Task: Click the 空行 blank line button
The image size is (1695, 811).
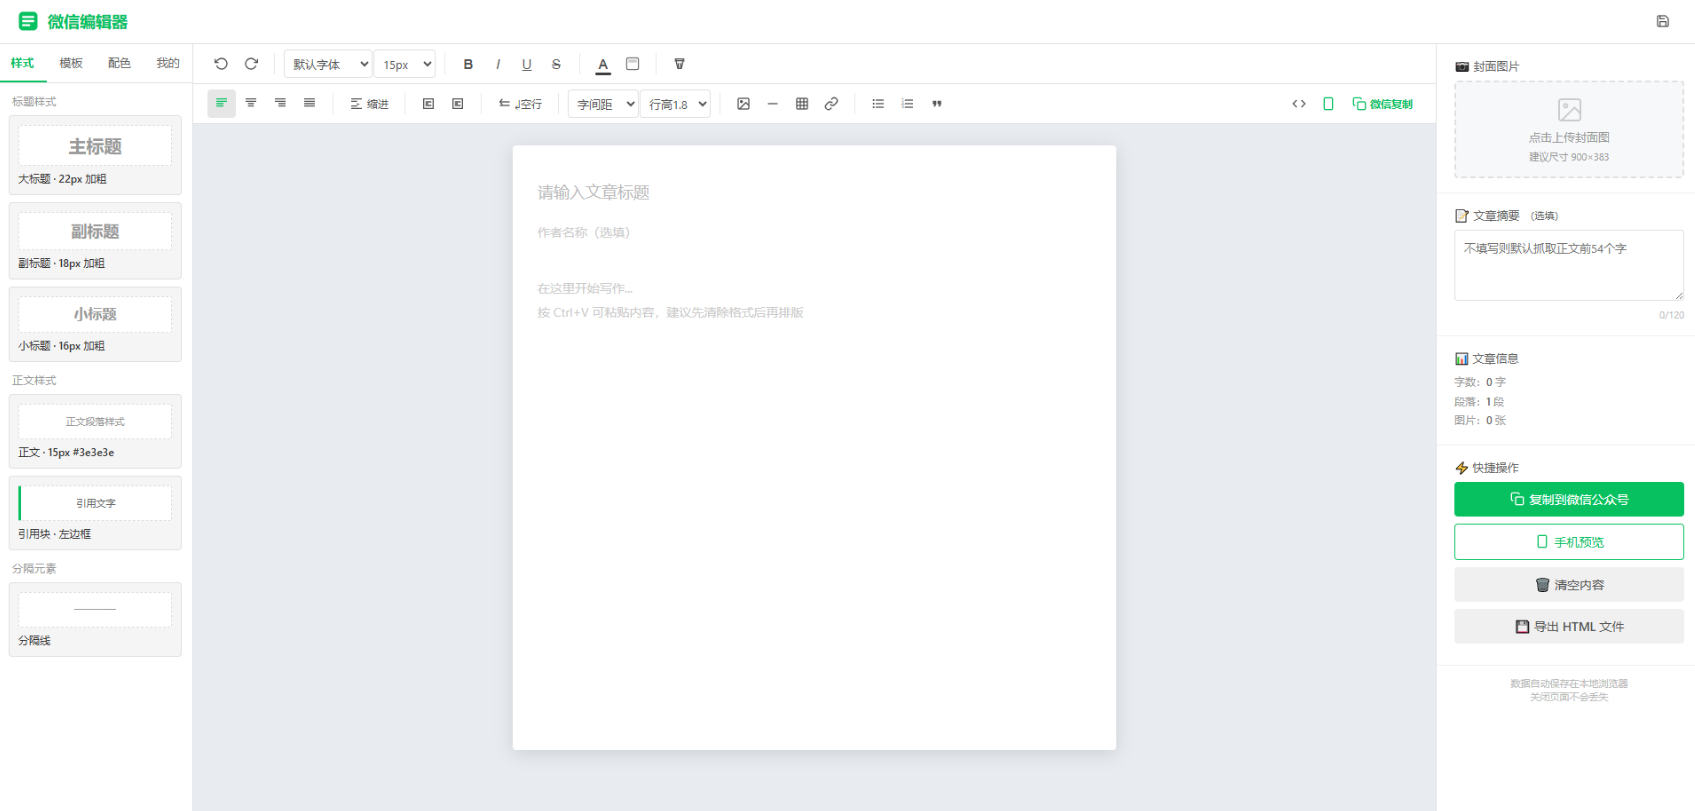Action: (x=520, y=104)
